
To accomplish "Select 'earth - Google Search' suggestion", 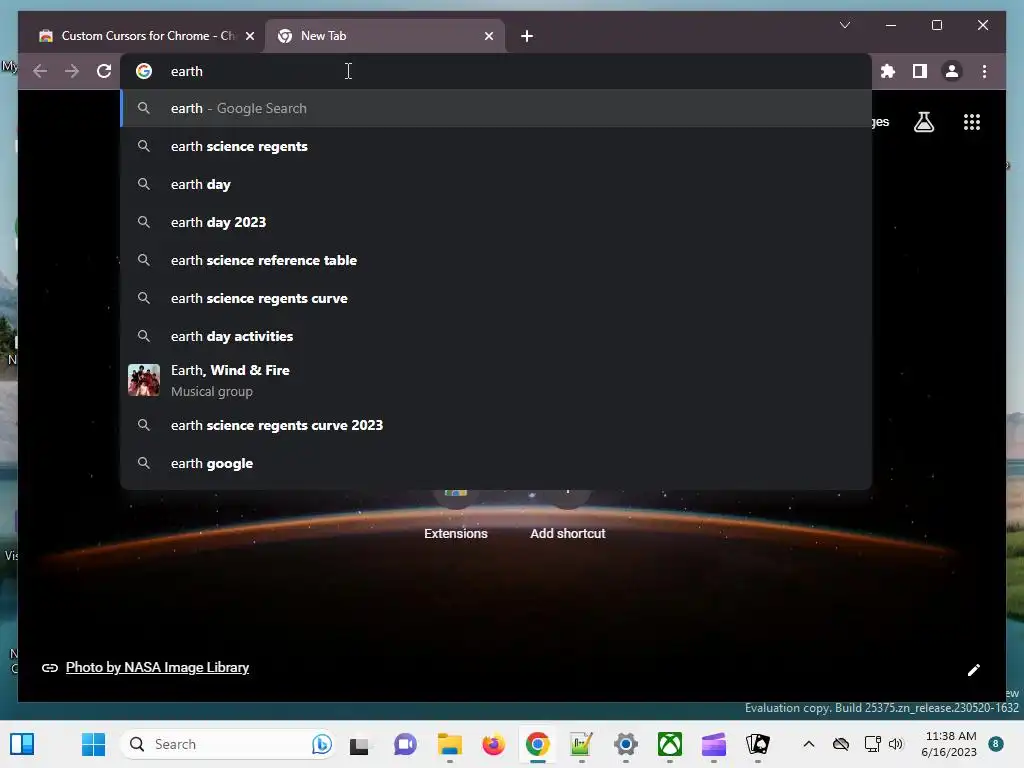I will point(496,108).
